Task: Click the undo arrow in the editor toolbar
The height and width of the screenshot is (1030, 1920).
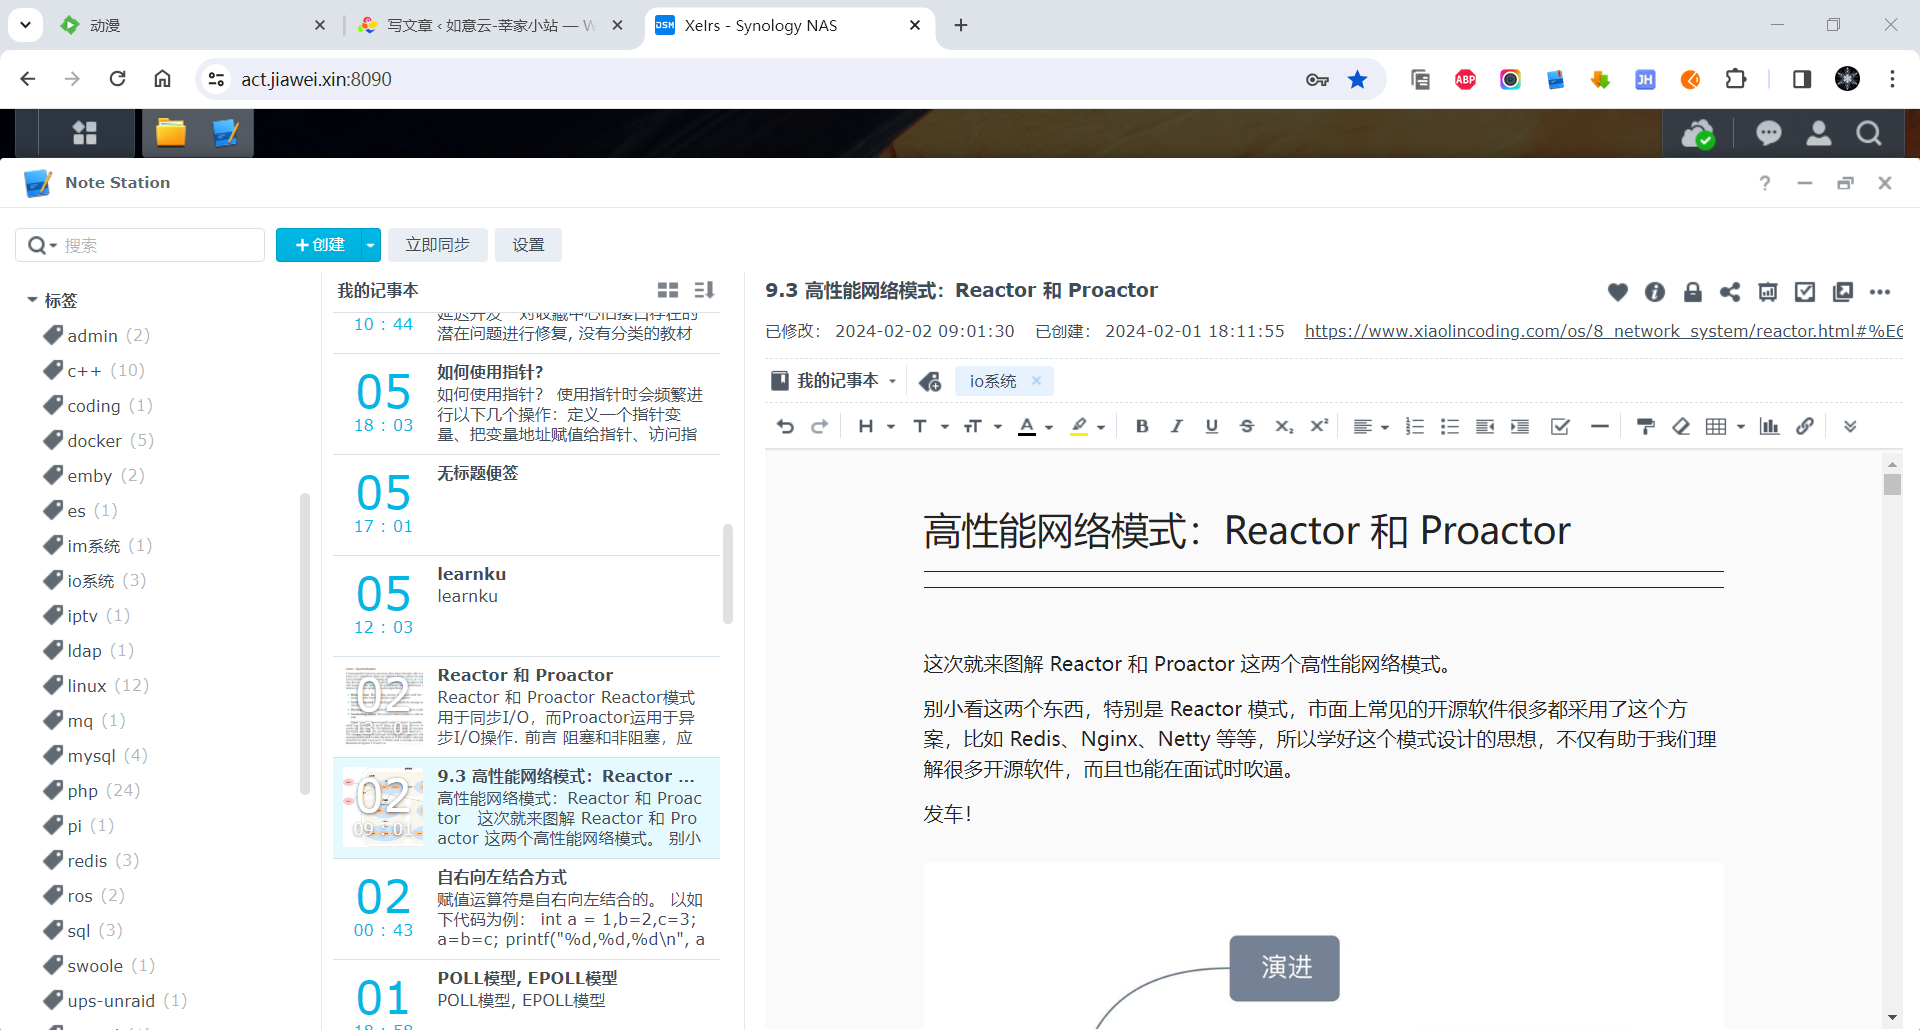Action: pyautogui.click(x=785, y=426)
